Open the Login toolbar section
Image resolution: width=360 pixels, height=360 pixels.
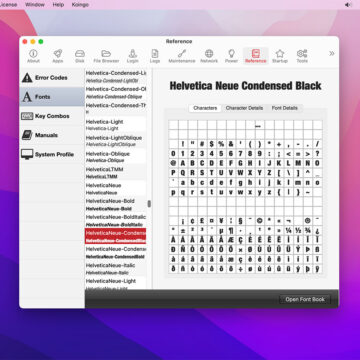point(133,56)
